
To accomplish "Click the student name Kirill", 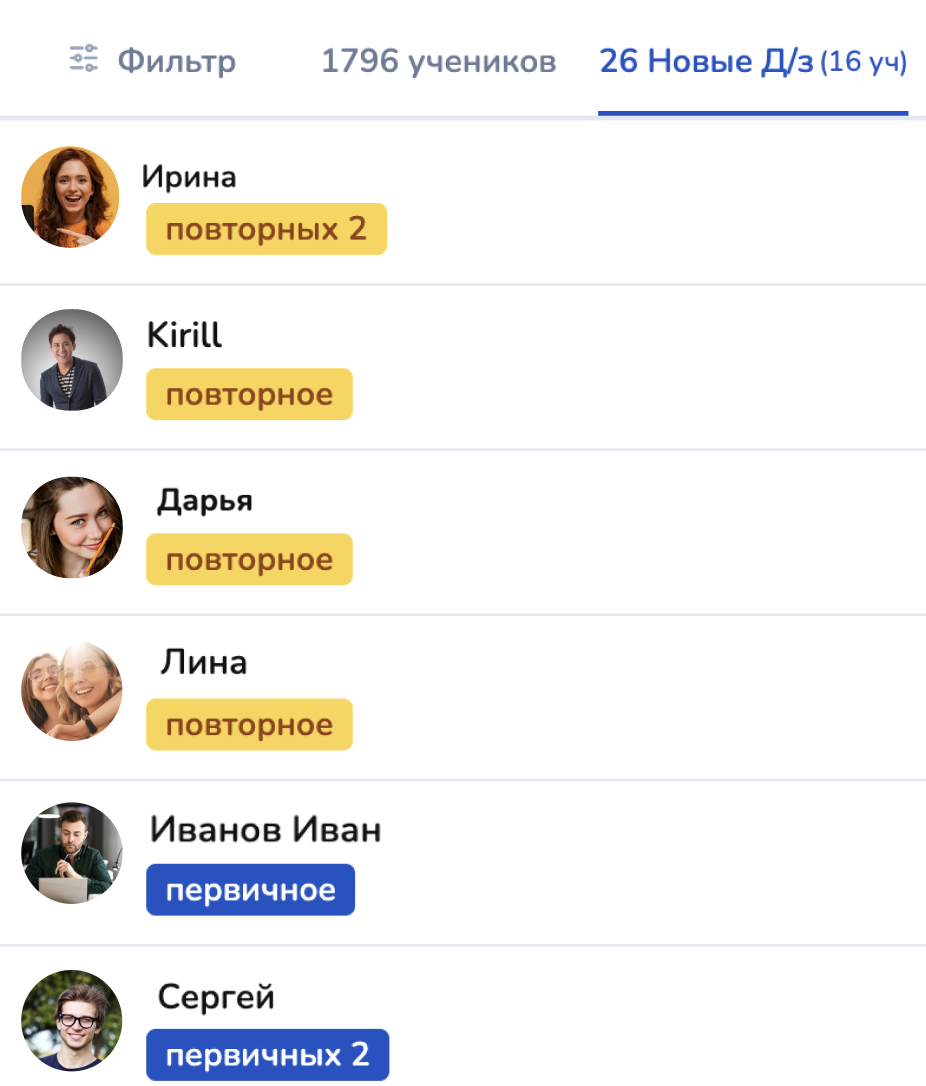I will (184, 335).
